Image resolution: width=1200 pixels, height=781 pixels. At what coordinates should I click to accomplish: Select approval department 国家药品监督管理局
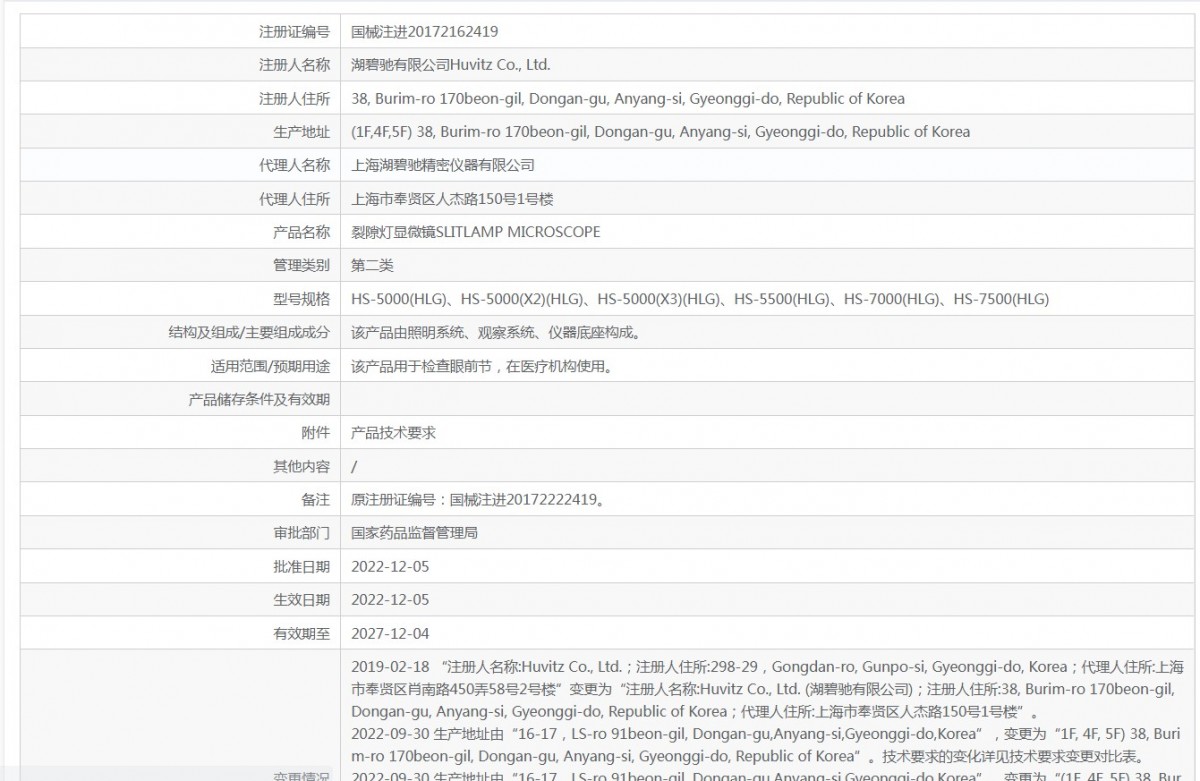click(415, 533)
